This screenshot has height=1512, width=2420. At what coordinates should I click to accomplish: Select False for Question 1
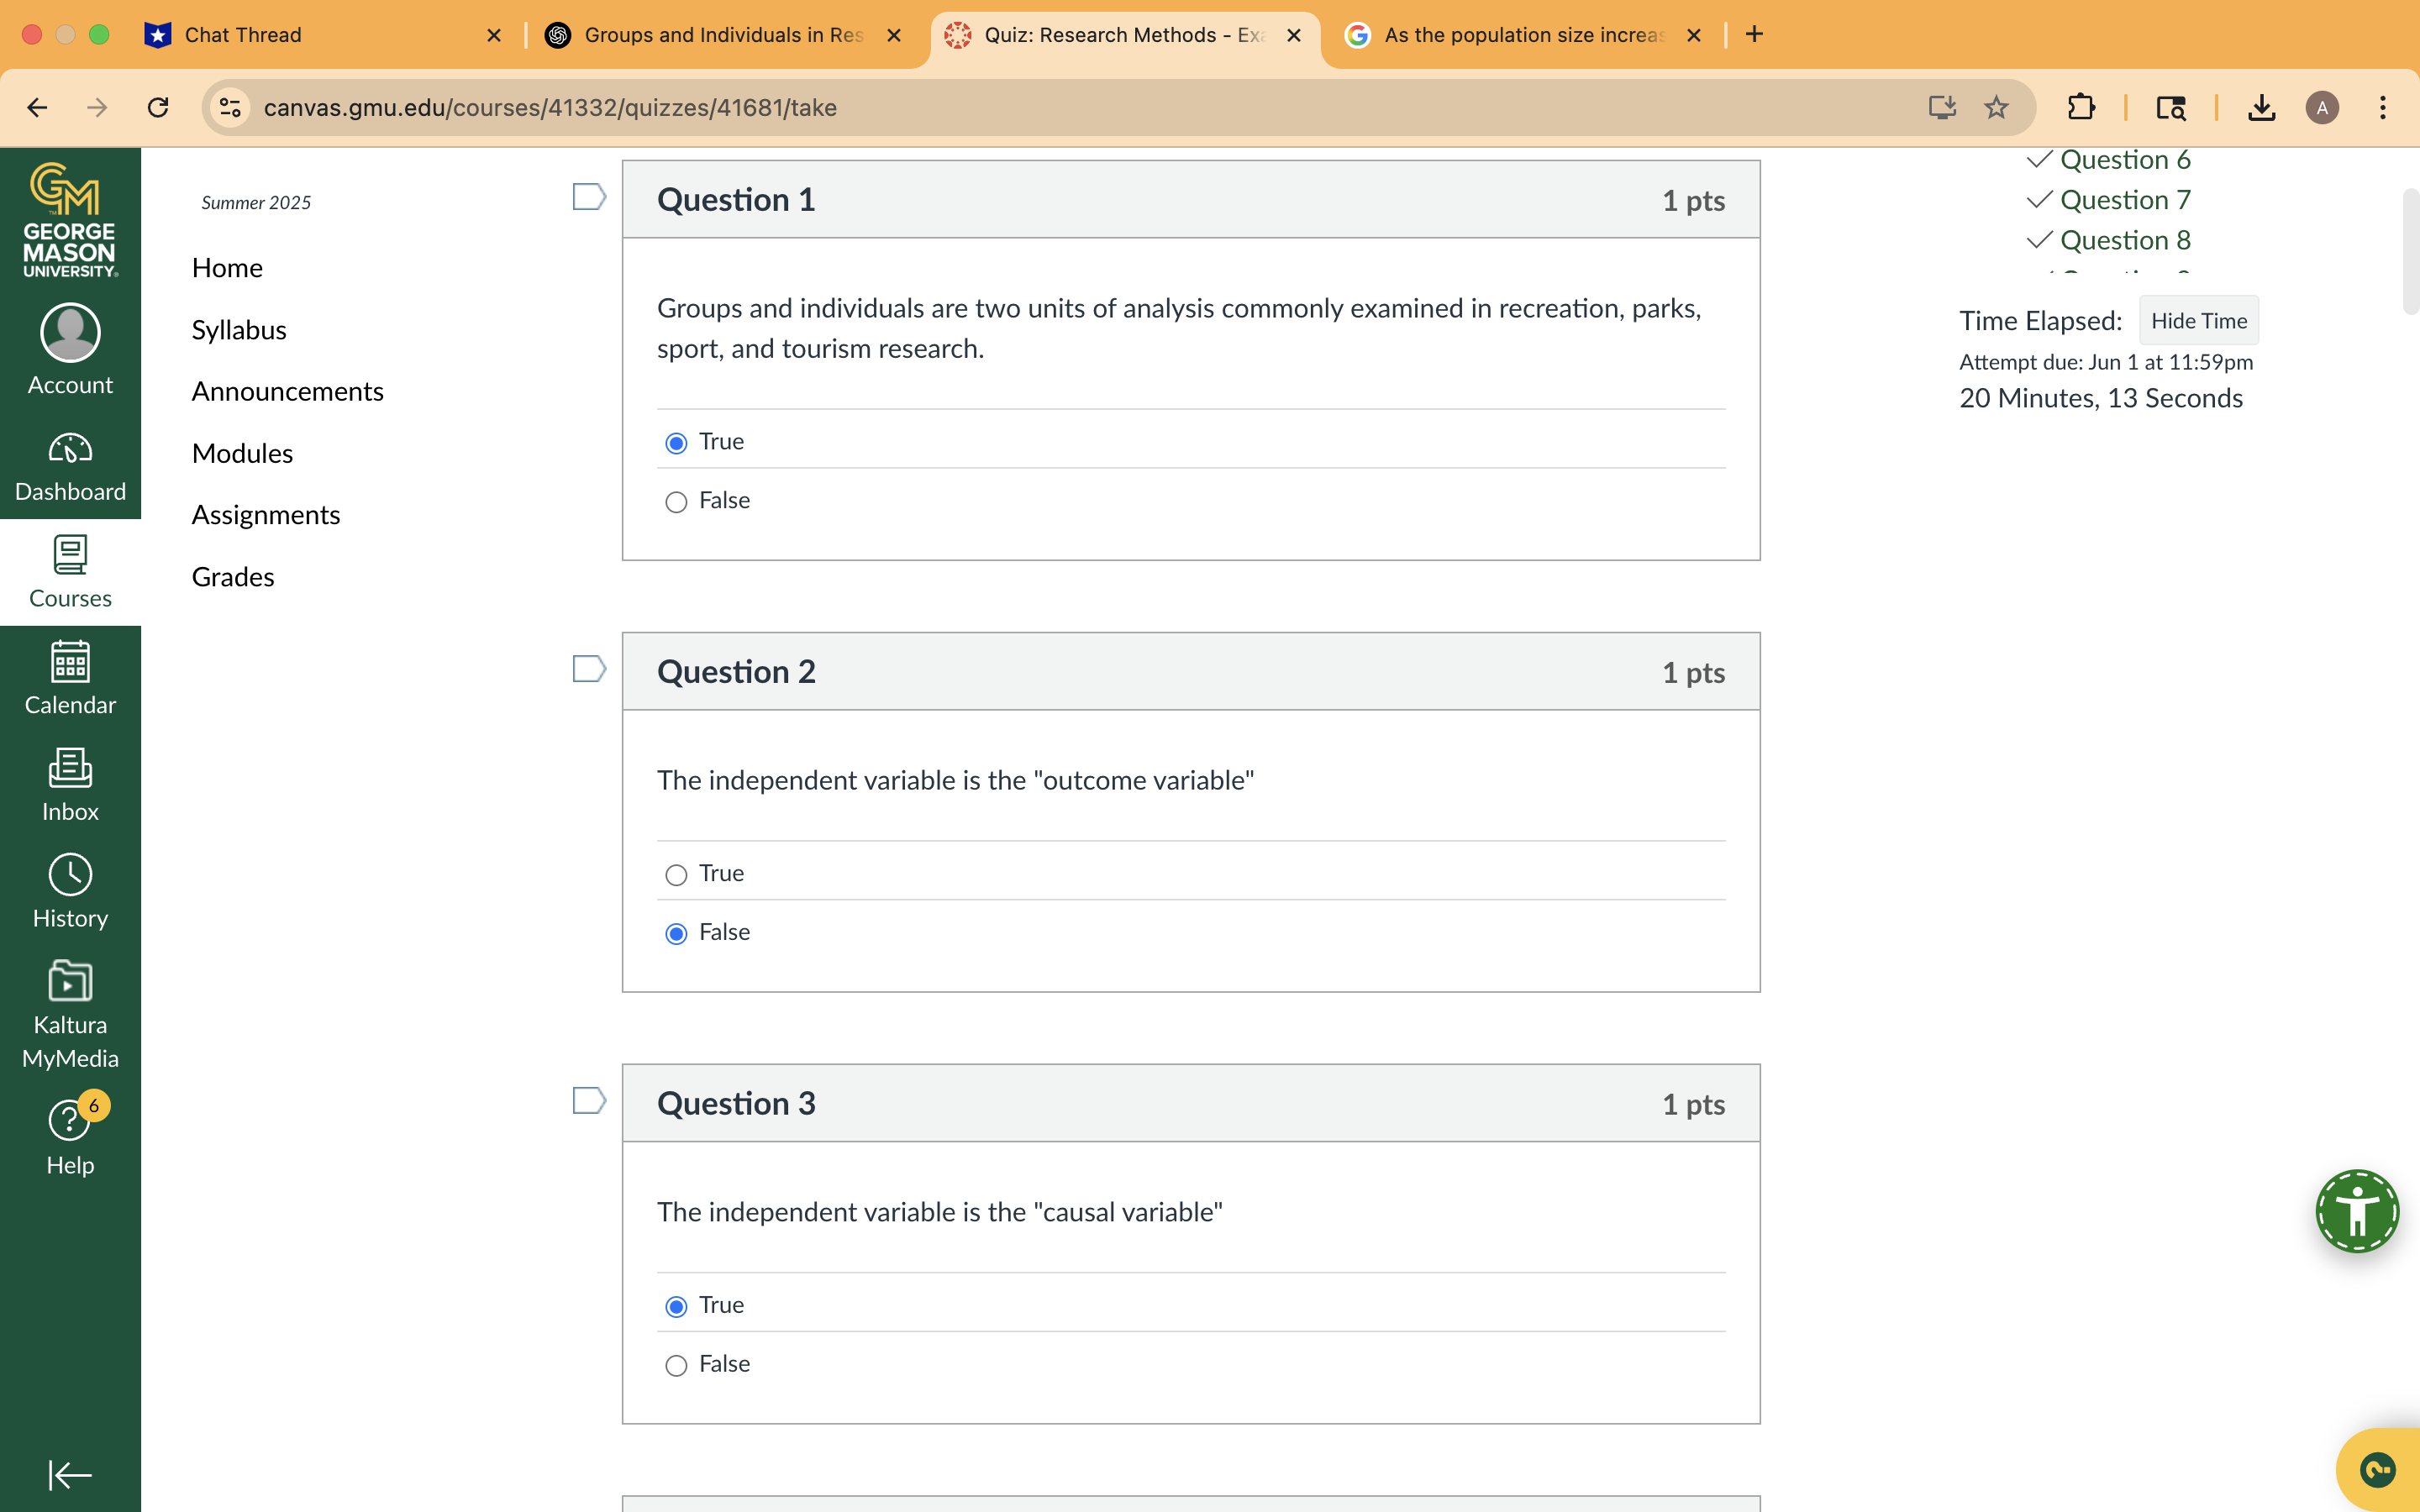pyautogui.click(x=676, y=501)
